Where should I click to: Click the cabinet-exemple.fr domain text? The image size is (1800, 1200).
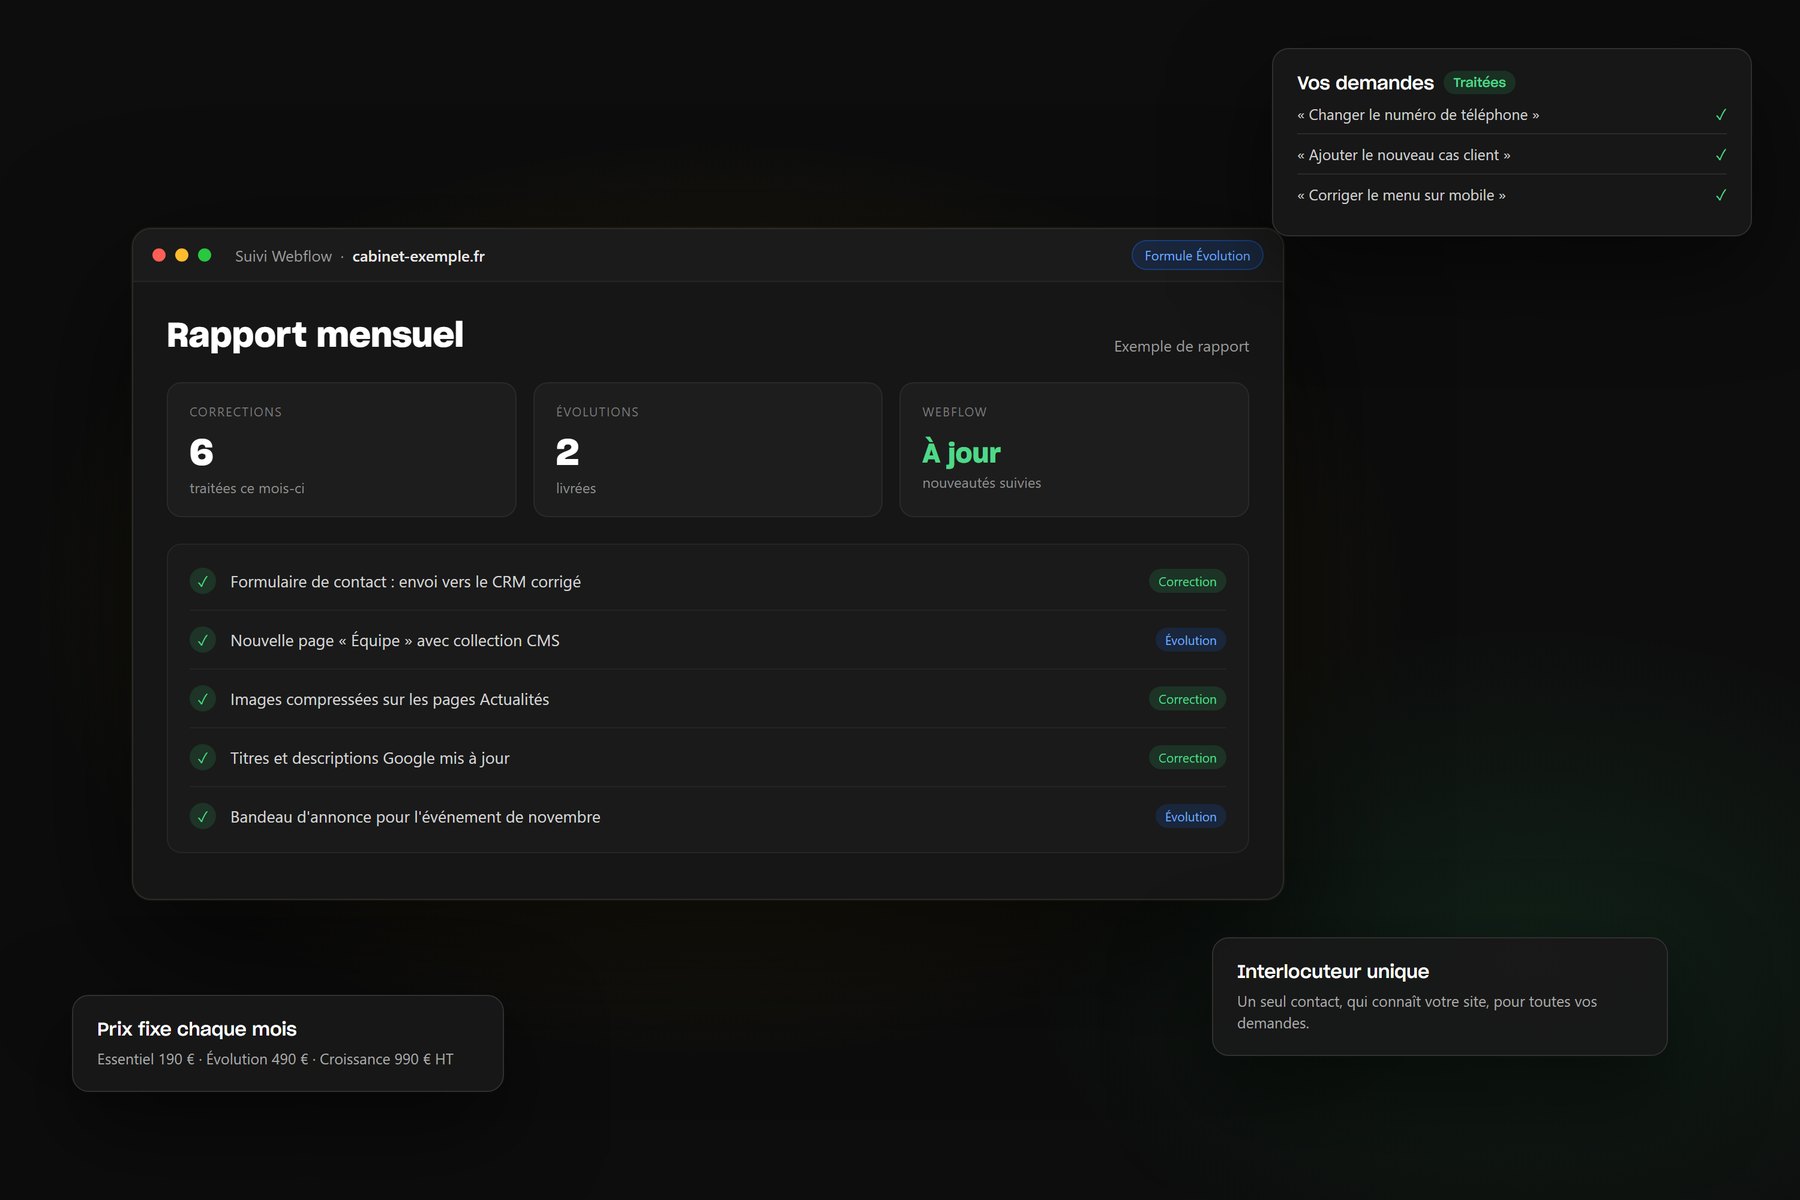point(418,256)
